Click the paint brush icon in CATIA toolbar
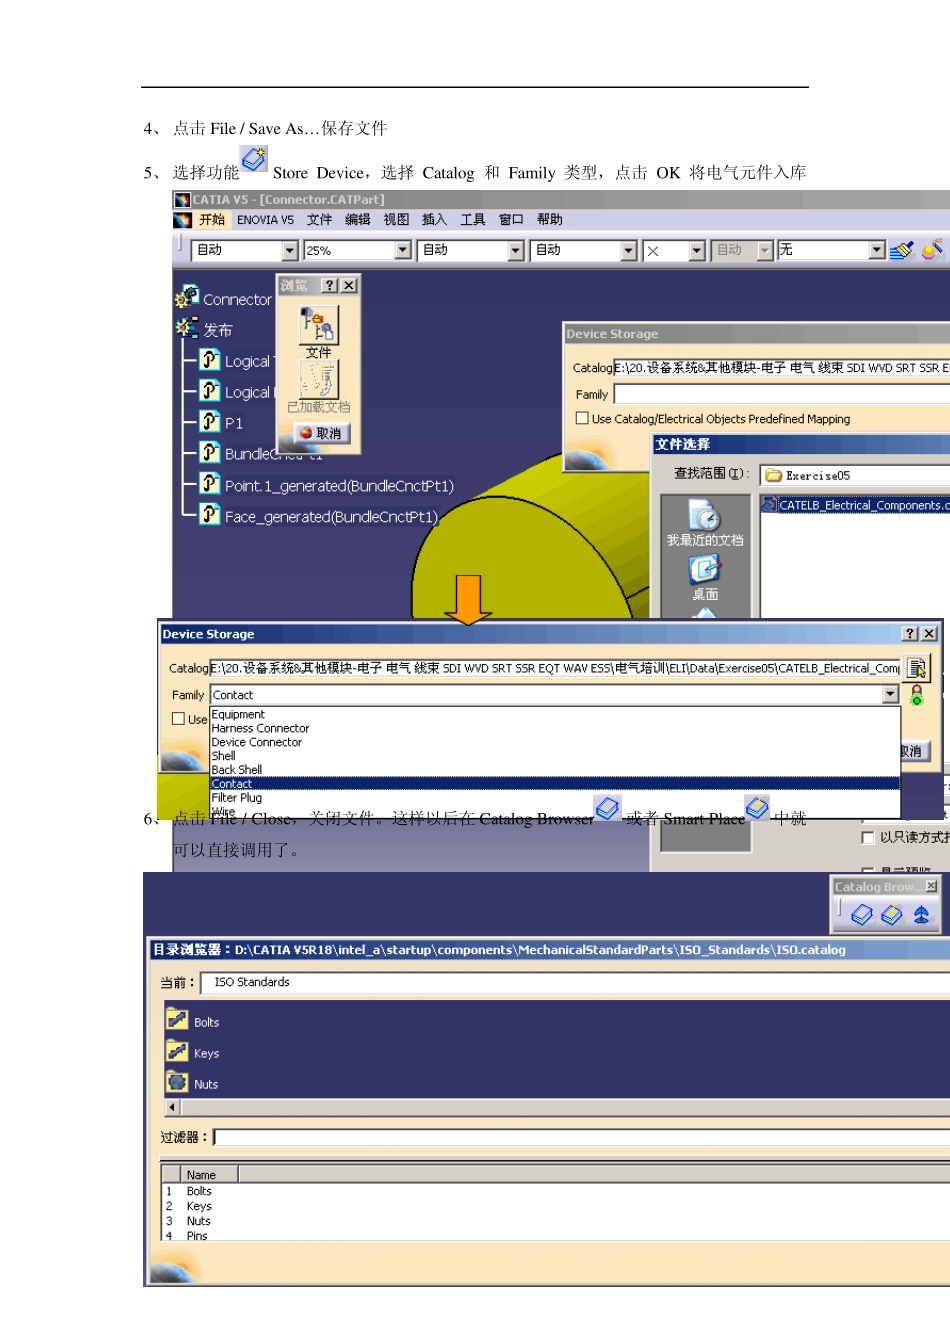 click(902, 250)
